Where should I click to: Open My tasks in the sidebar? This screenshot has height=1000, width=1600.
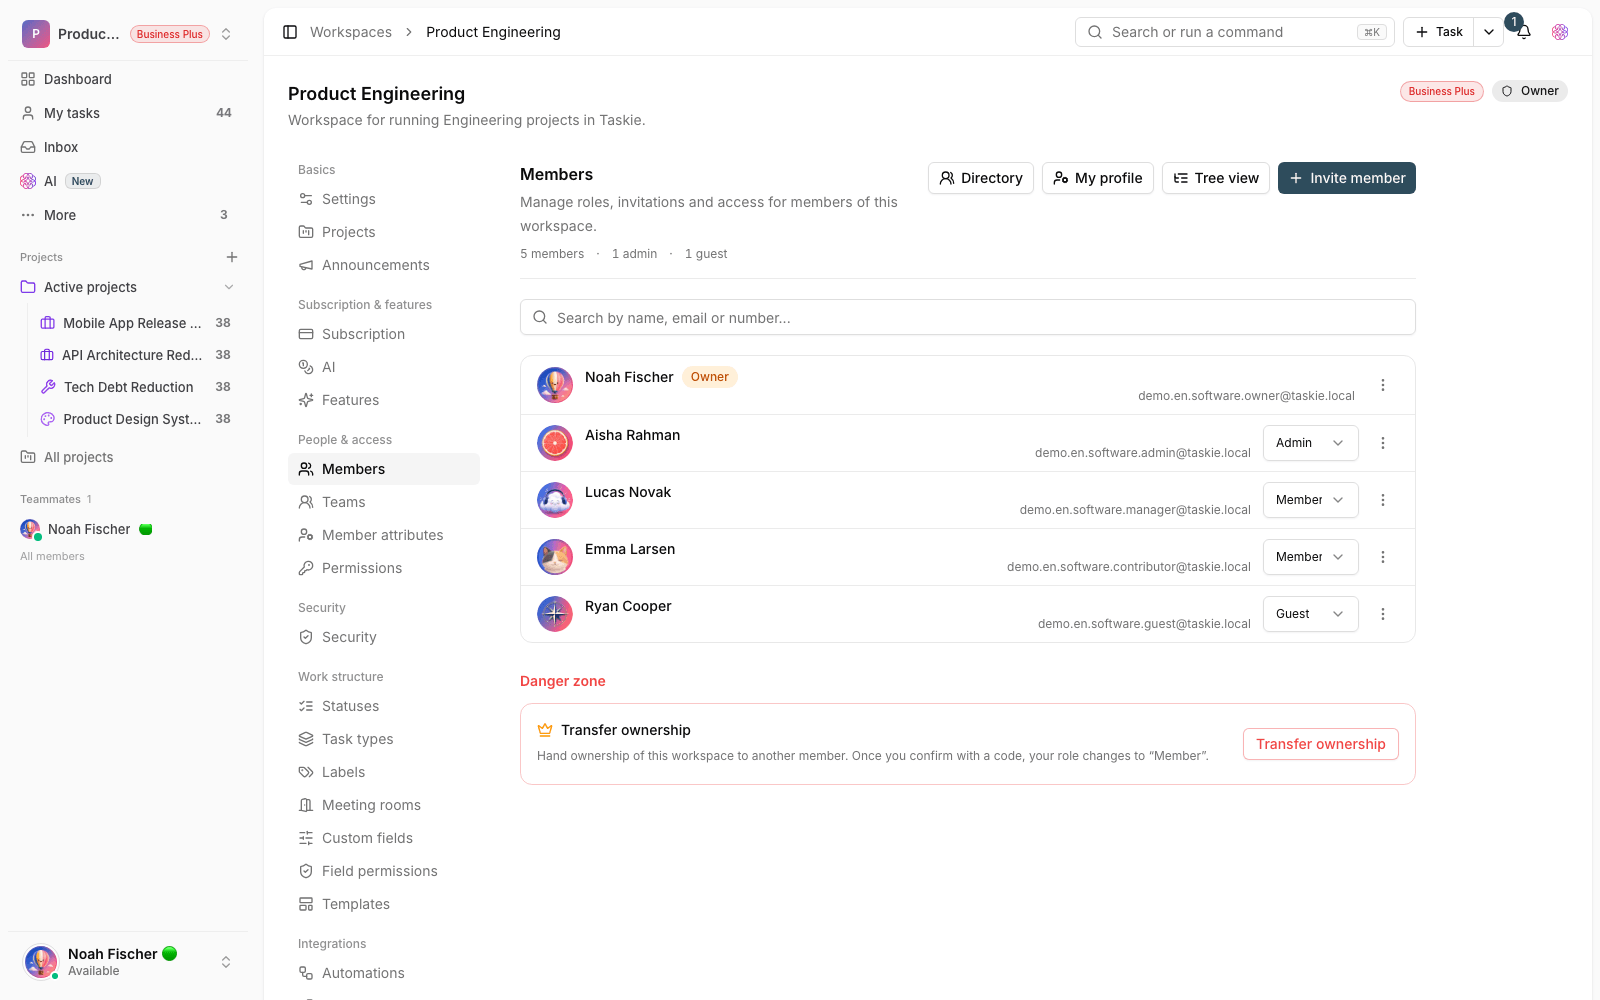(x=128, y=113)
